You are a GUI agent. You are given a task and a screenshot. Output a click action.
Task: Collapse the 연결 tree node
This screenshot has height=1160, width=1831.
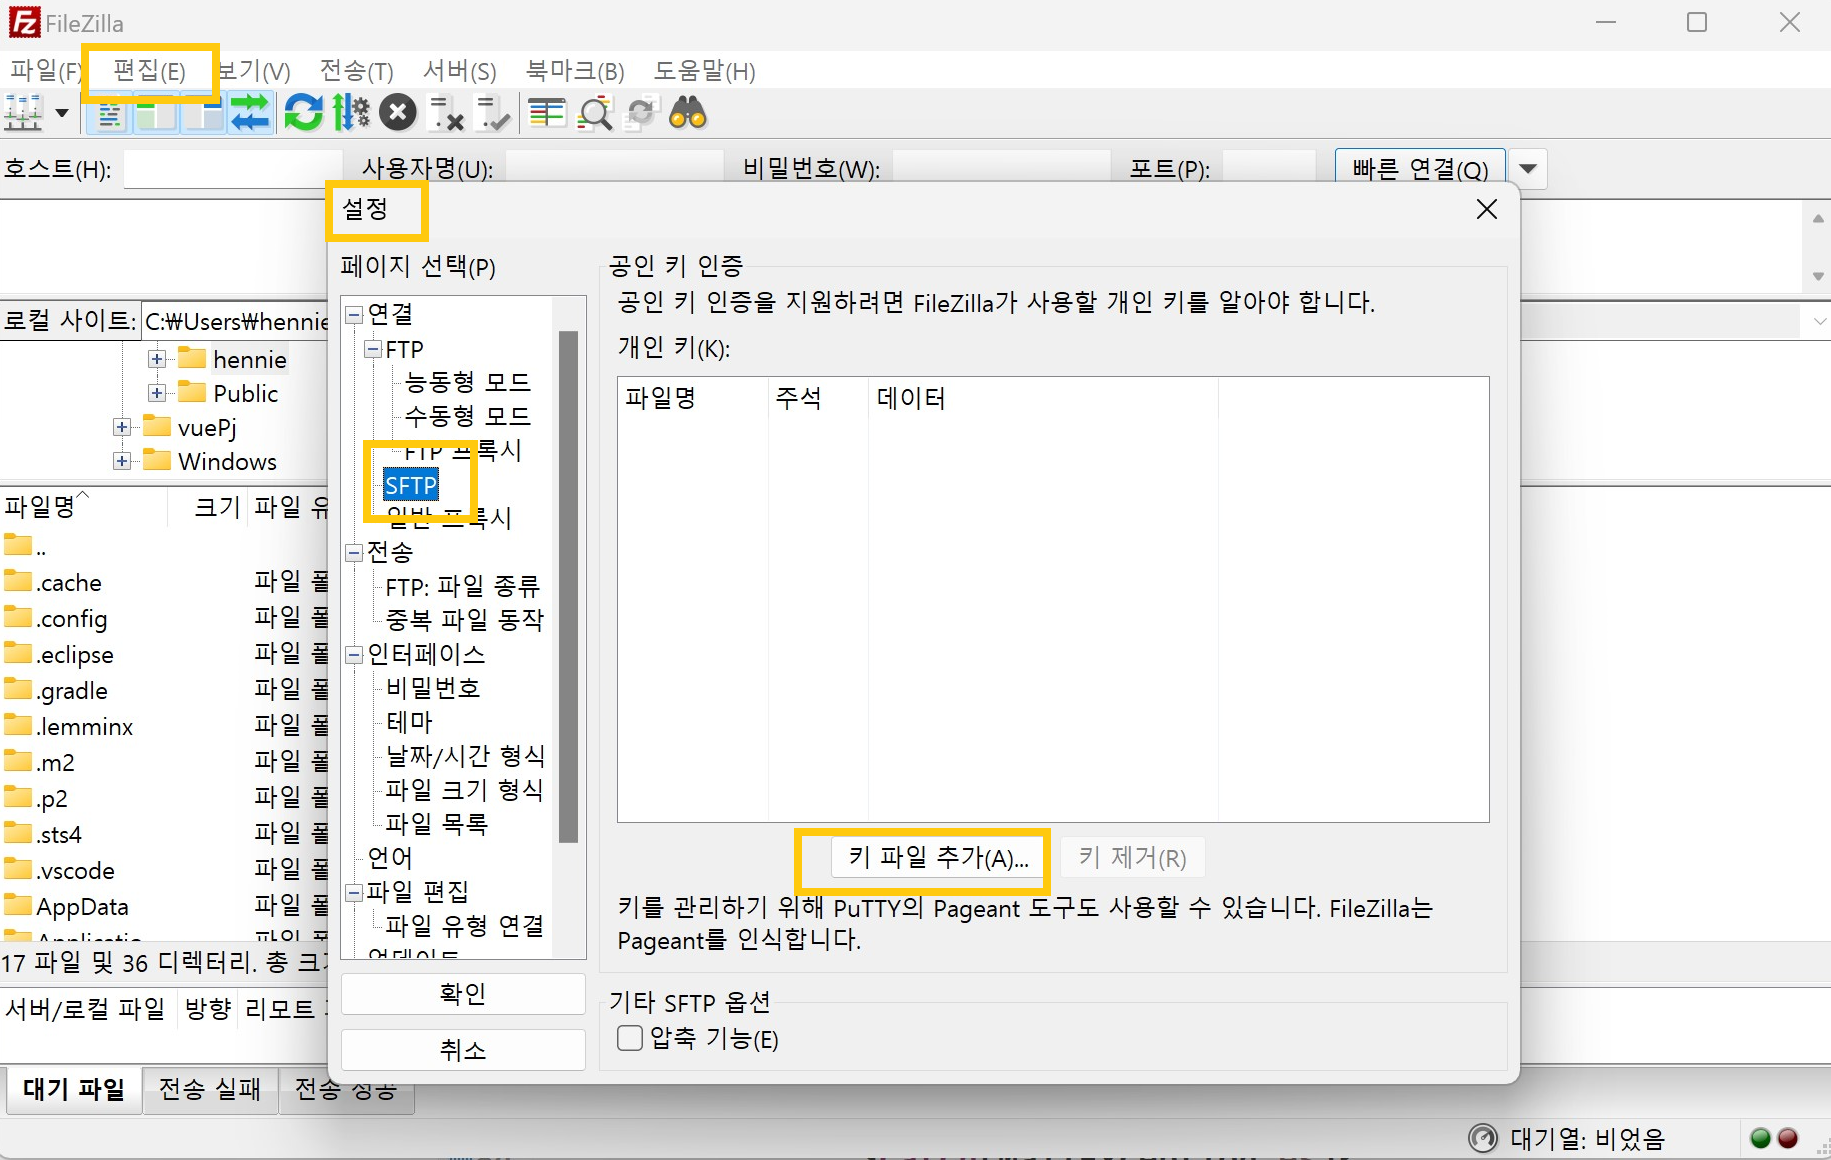(354, 314)
